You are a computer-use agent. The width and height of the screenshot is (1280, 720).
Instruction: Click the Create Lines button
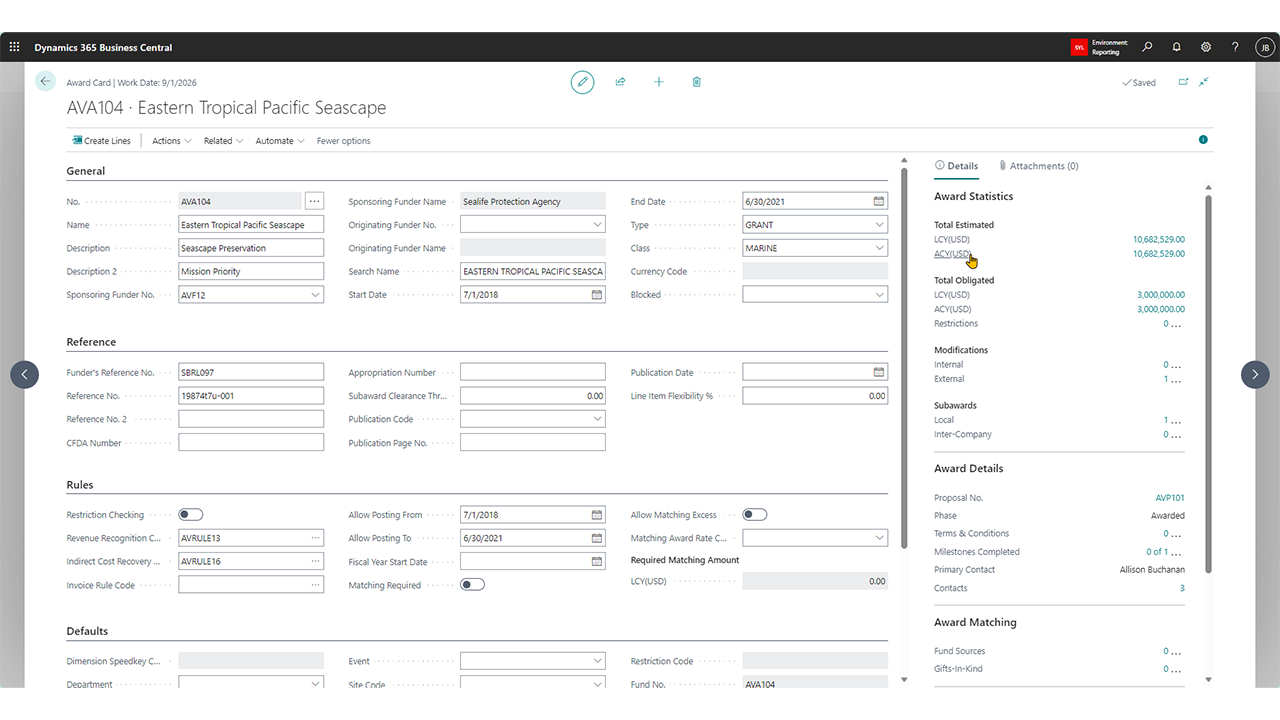pos(101,141)
